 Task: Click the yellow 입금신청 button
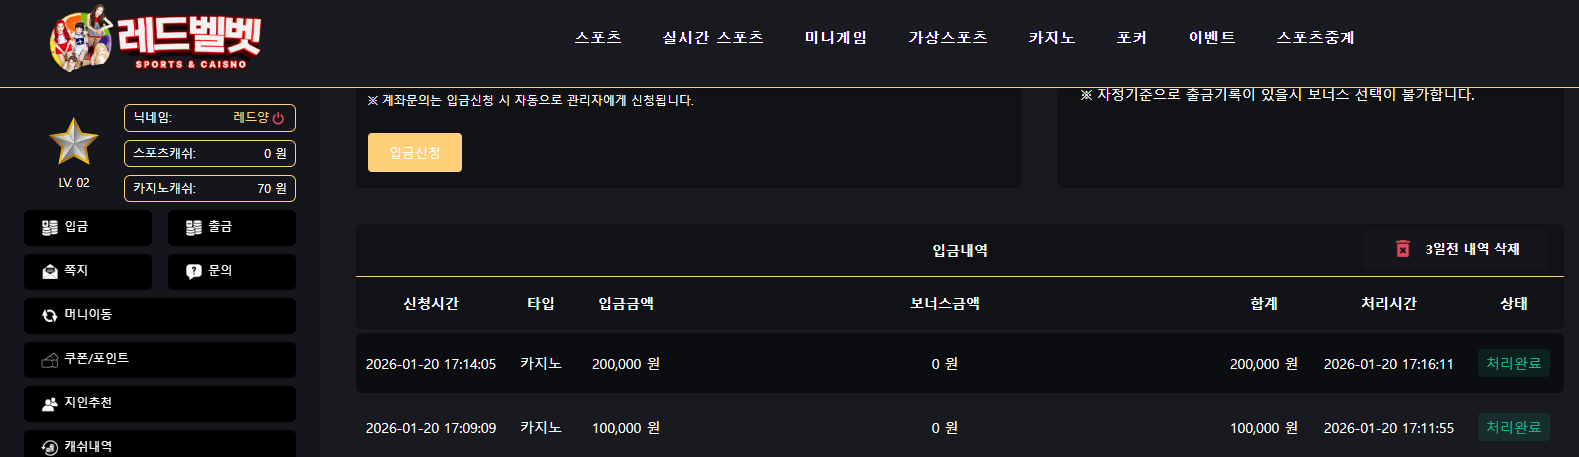pyautogui.click(x=415, y=153)
